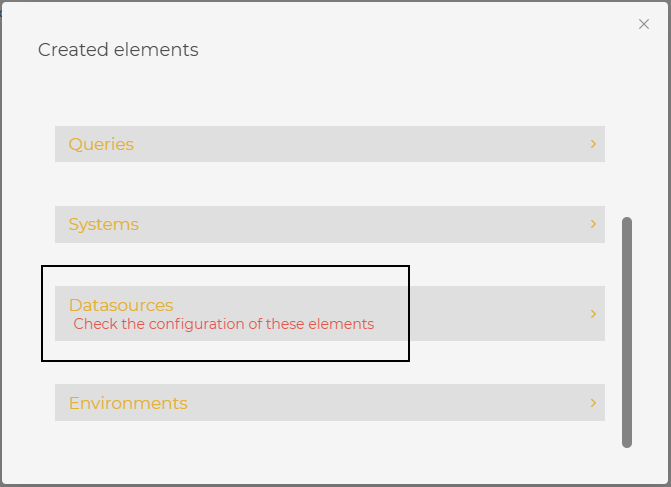Click the Systems label
Image resolution: width=671 pixels, height=487 pixels.
103,224
